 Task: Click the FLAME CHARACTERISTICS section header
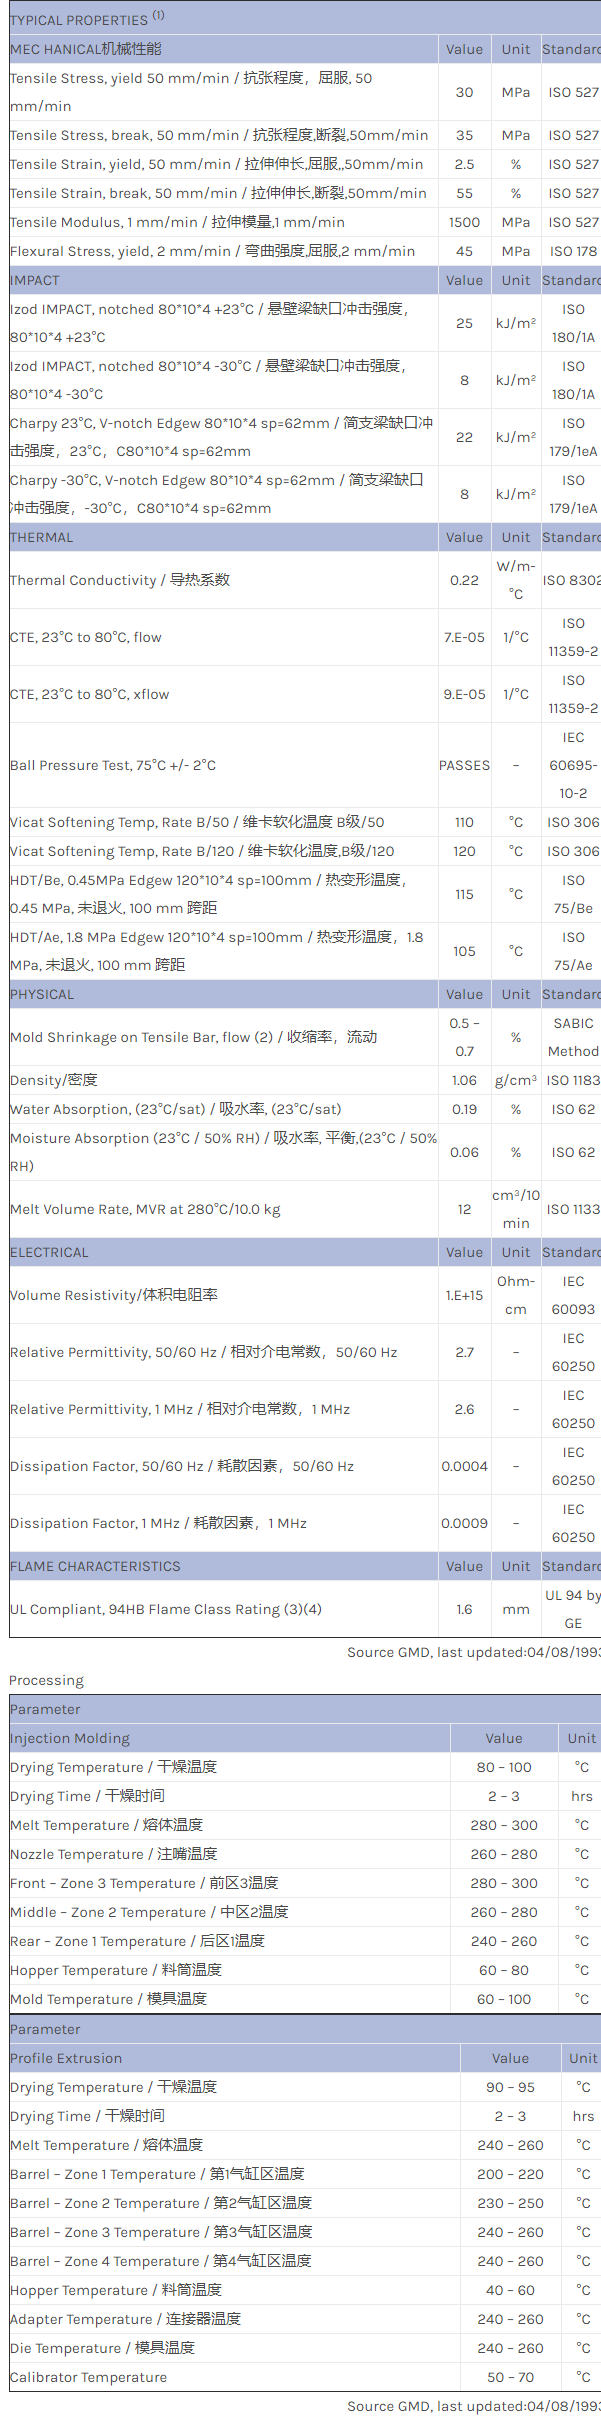[95, 1566]
